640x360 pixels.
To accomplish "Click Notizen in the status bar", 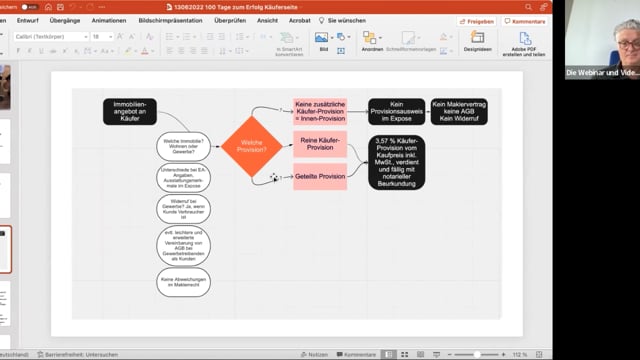I will (x=314, y=355).
